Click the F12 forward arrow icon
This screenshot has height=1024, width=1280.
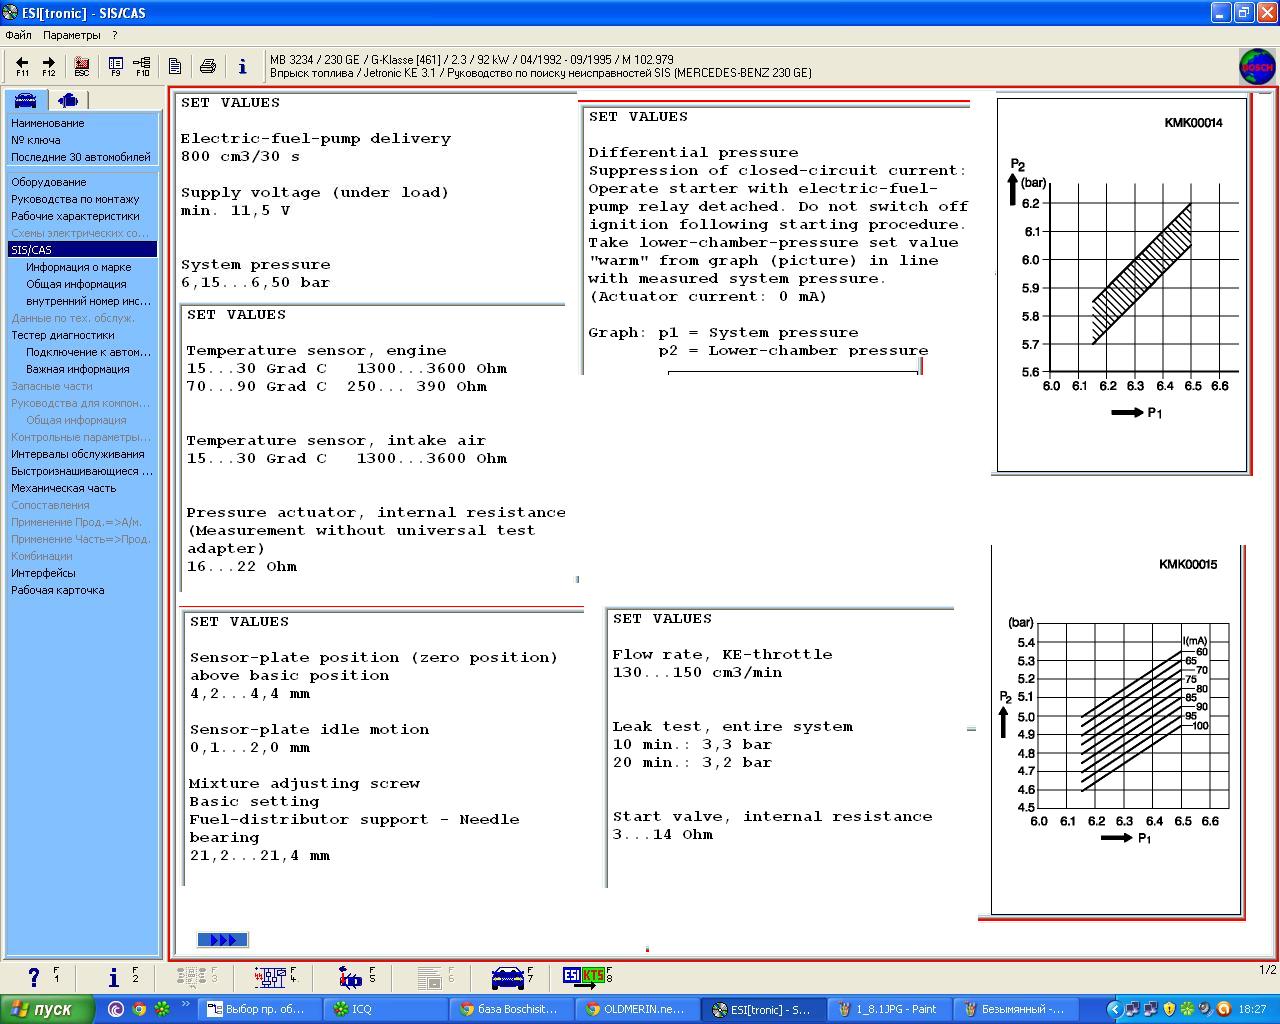pos(48,66)
